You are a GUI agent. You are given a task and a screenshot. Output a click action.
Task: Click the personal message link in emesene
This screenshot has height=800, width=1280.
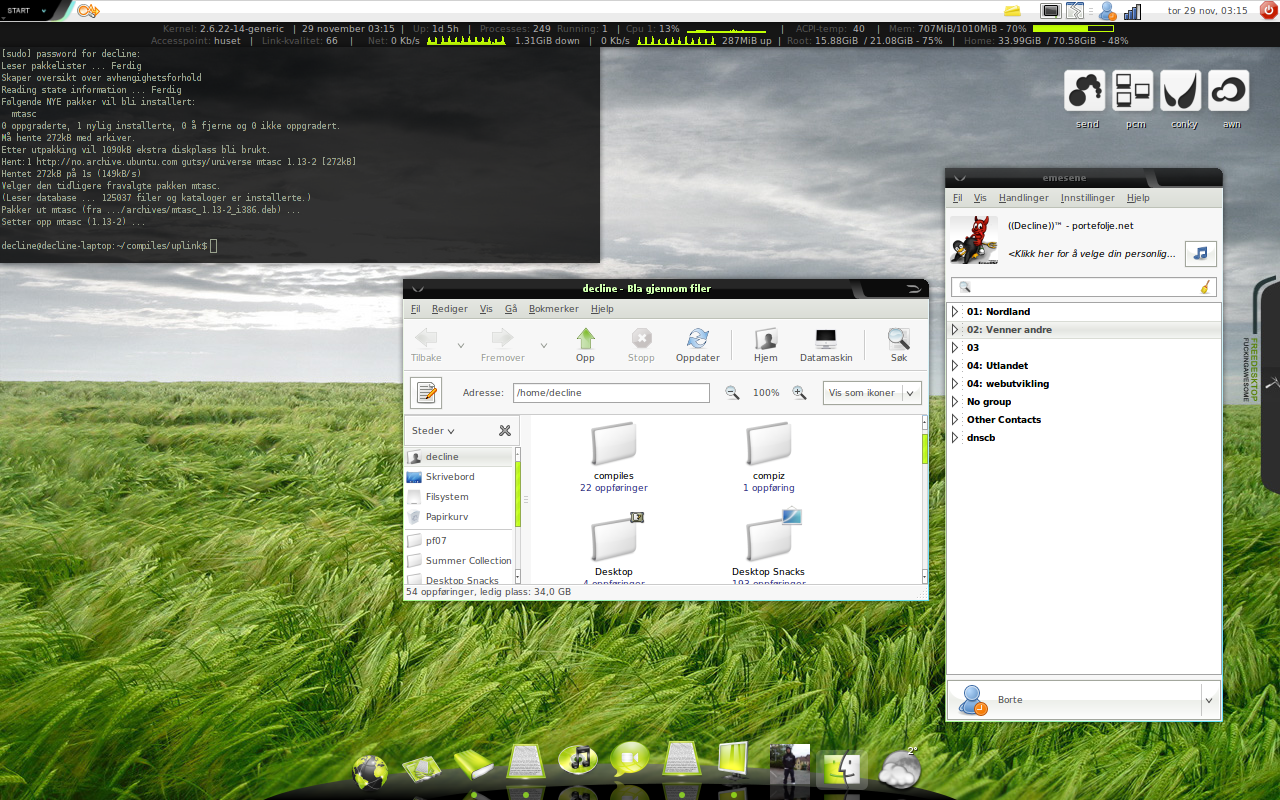pos(1092,254)
